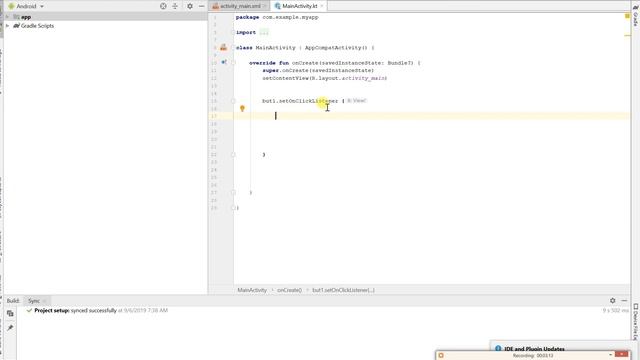
Task: Click the 'it: View!' inlay hint
Action: 357,100
